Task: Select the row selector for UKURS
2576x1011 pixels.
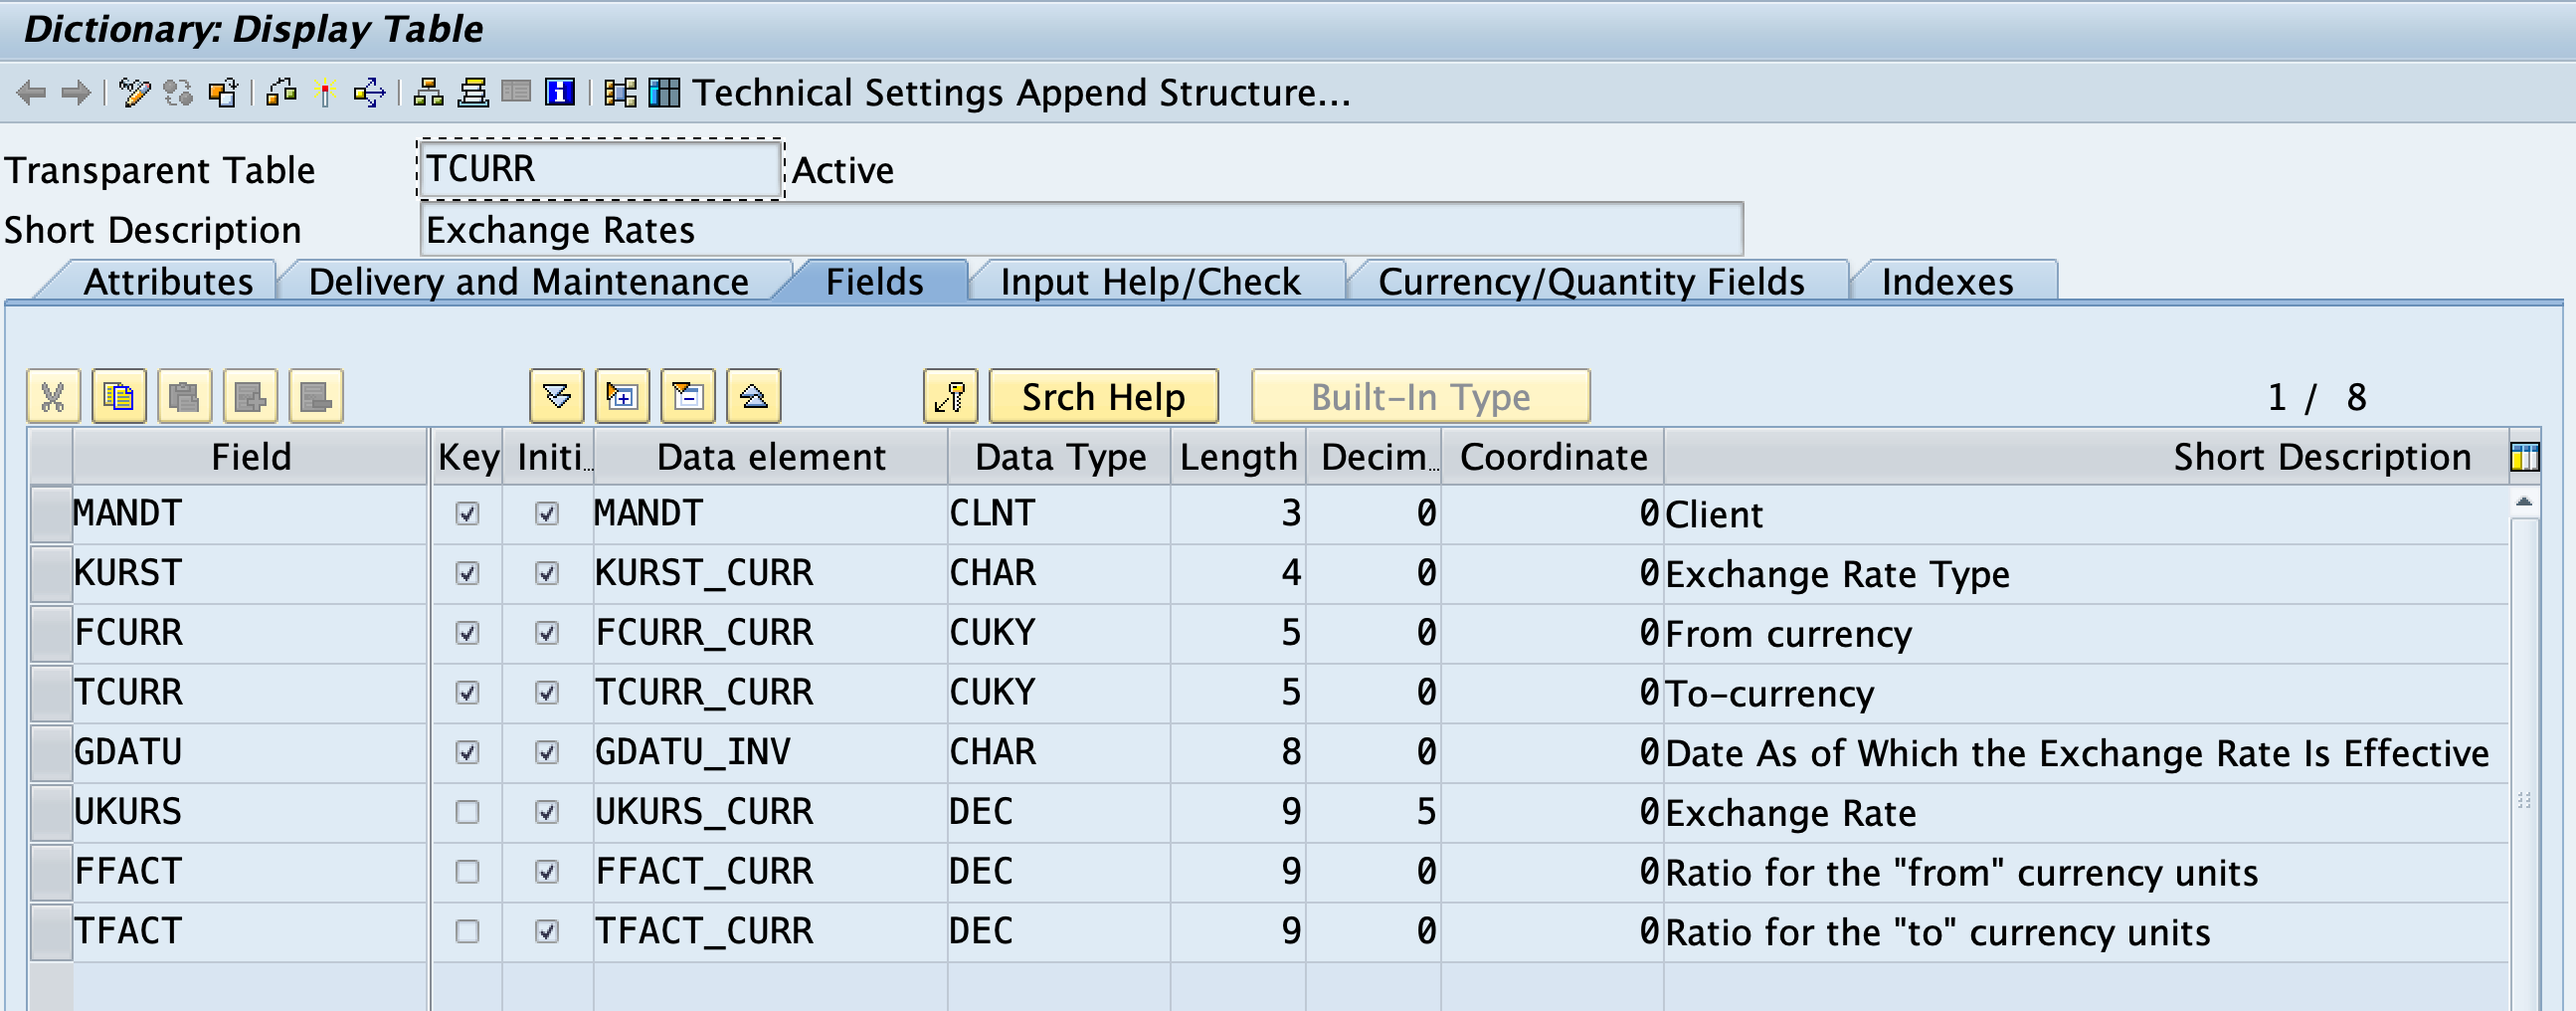Action: [50, 812]
